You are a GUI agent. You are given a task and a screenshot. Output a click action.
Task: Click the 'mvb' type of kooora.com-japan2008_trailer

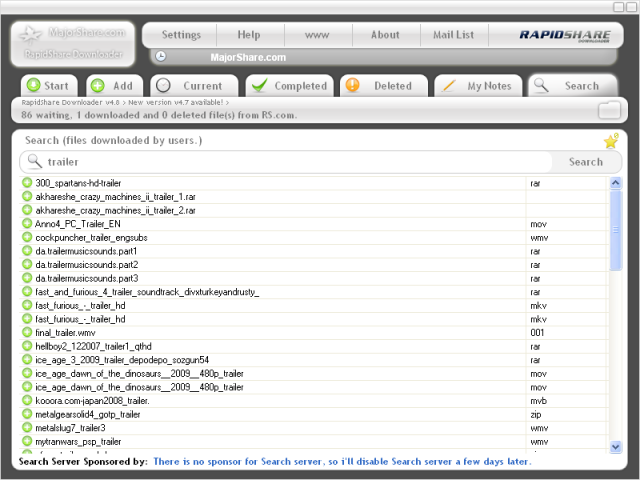click(x=538, y=401)
